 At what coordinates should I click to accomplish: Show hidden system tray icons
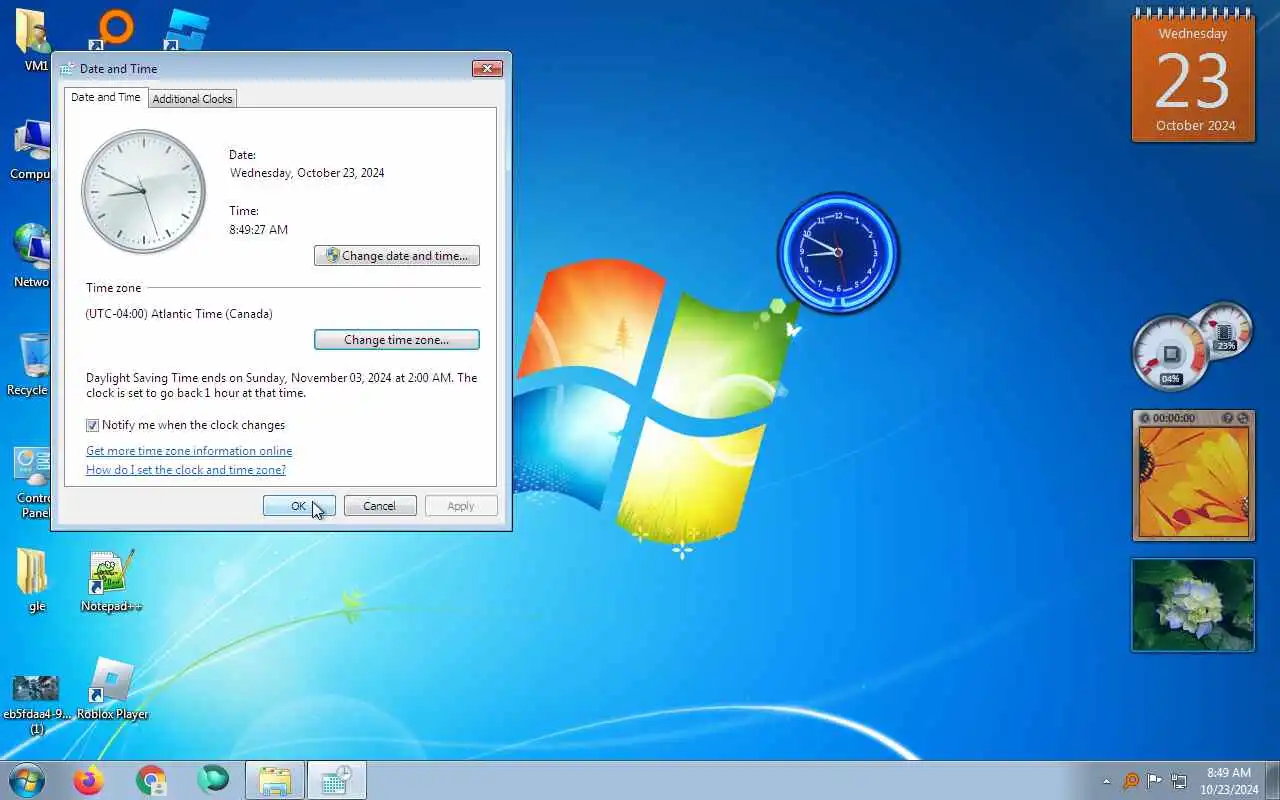pos(1106,781)
